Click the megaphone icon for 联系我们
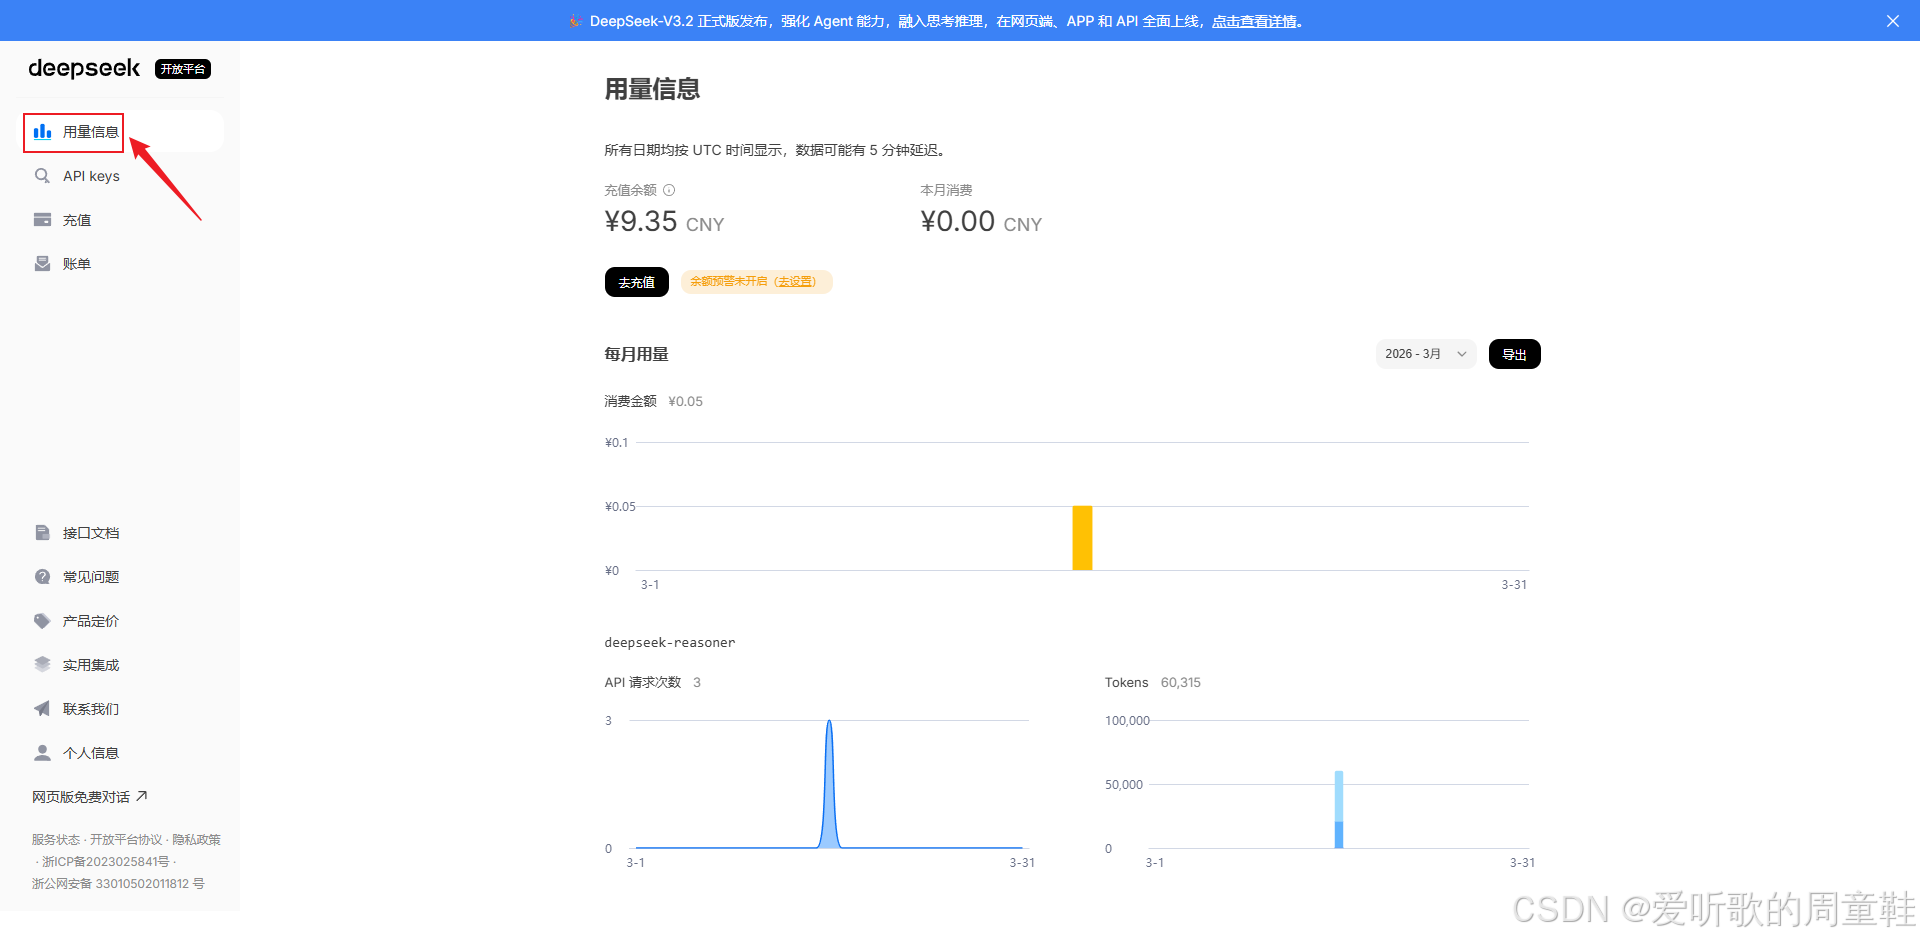Image resolution: width=1920 pixels, height=941 pixels. click(42, 709)
